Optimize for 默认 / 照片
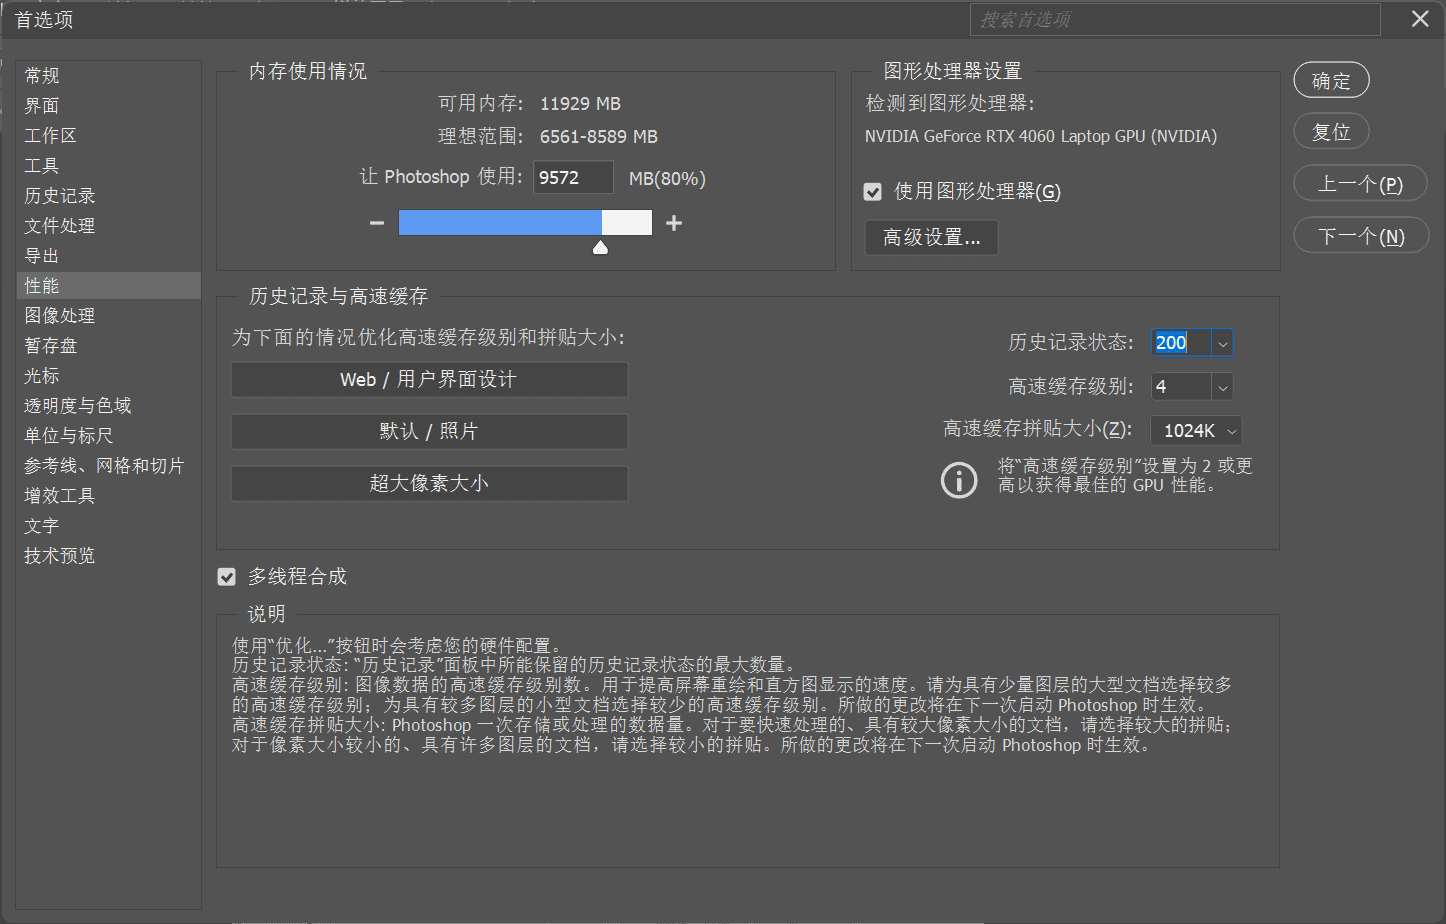The height and width of the screenshot is (924, 1446). click(429, 432)
